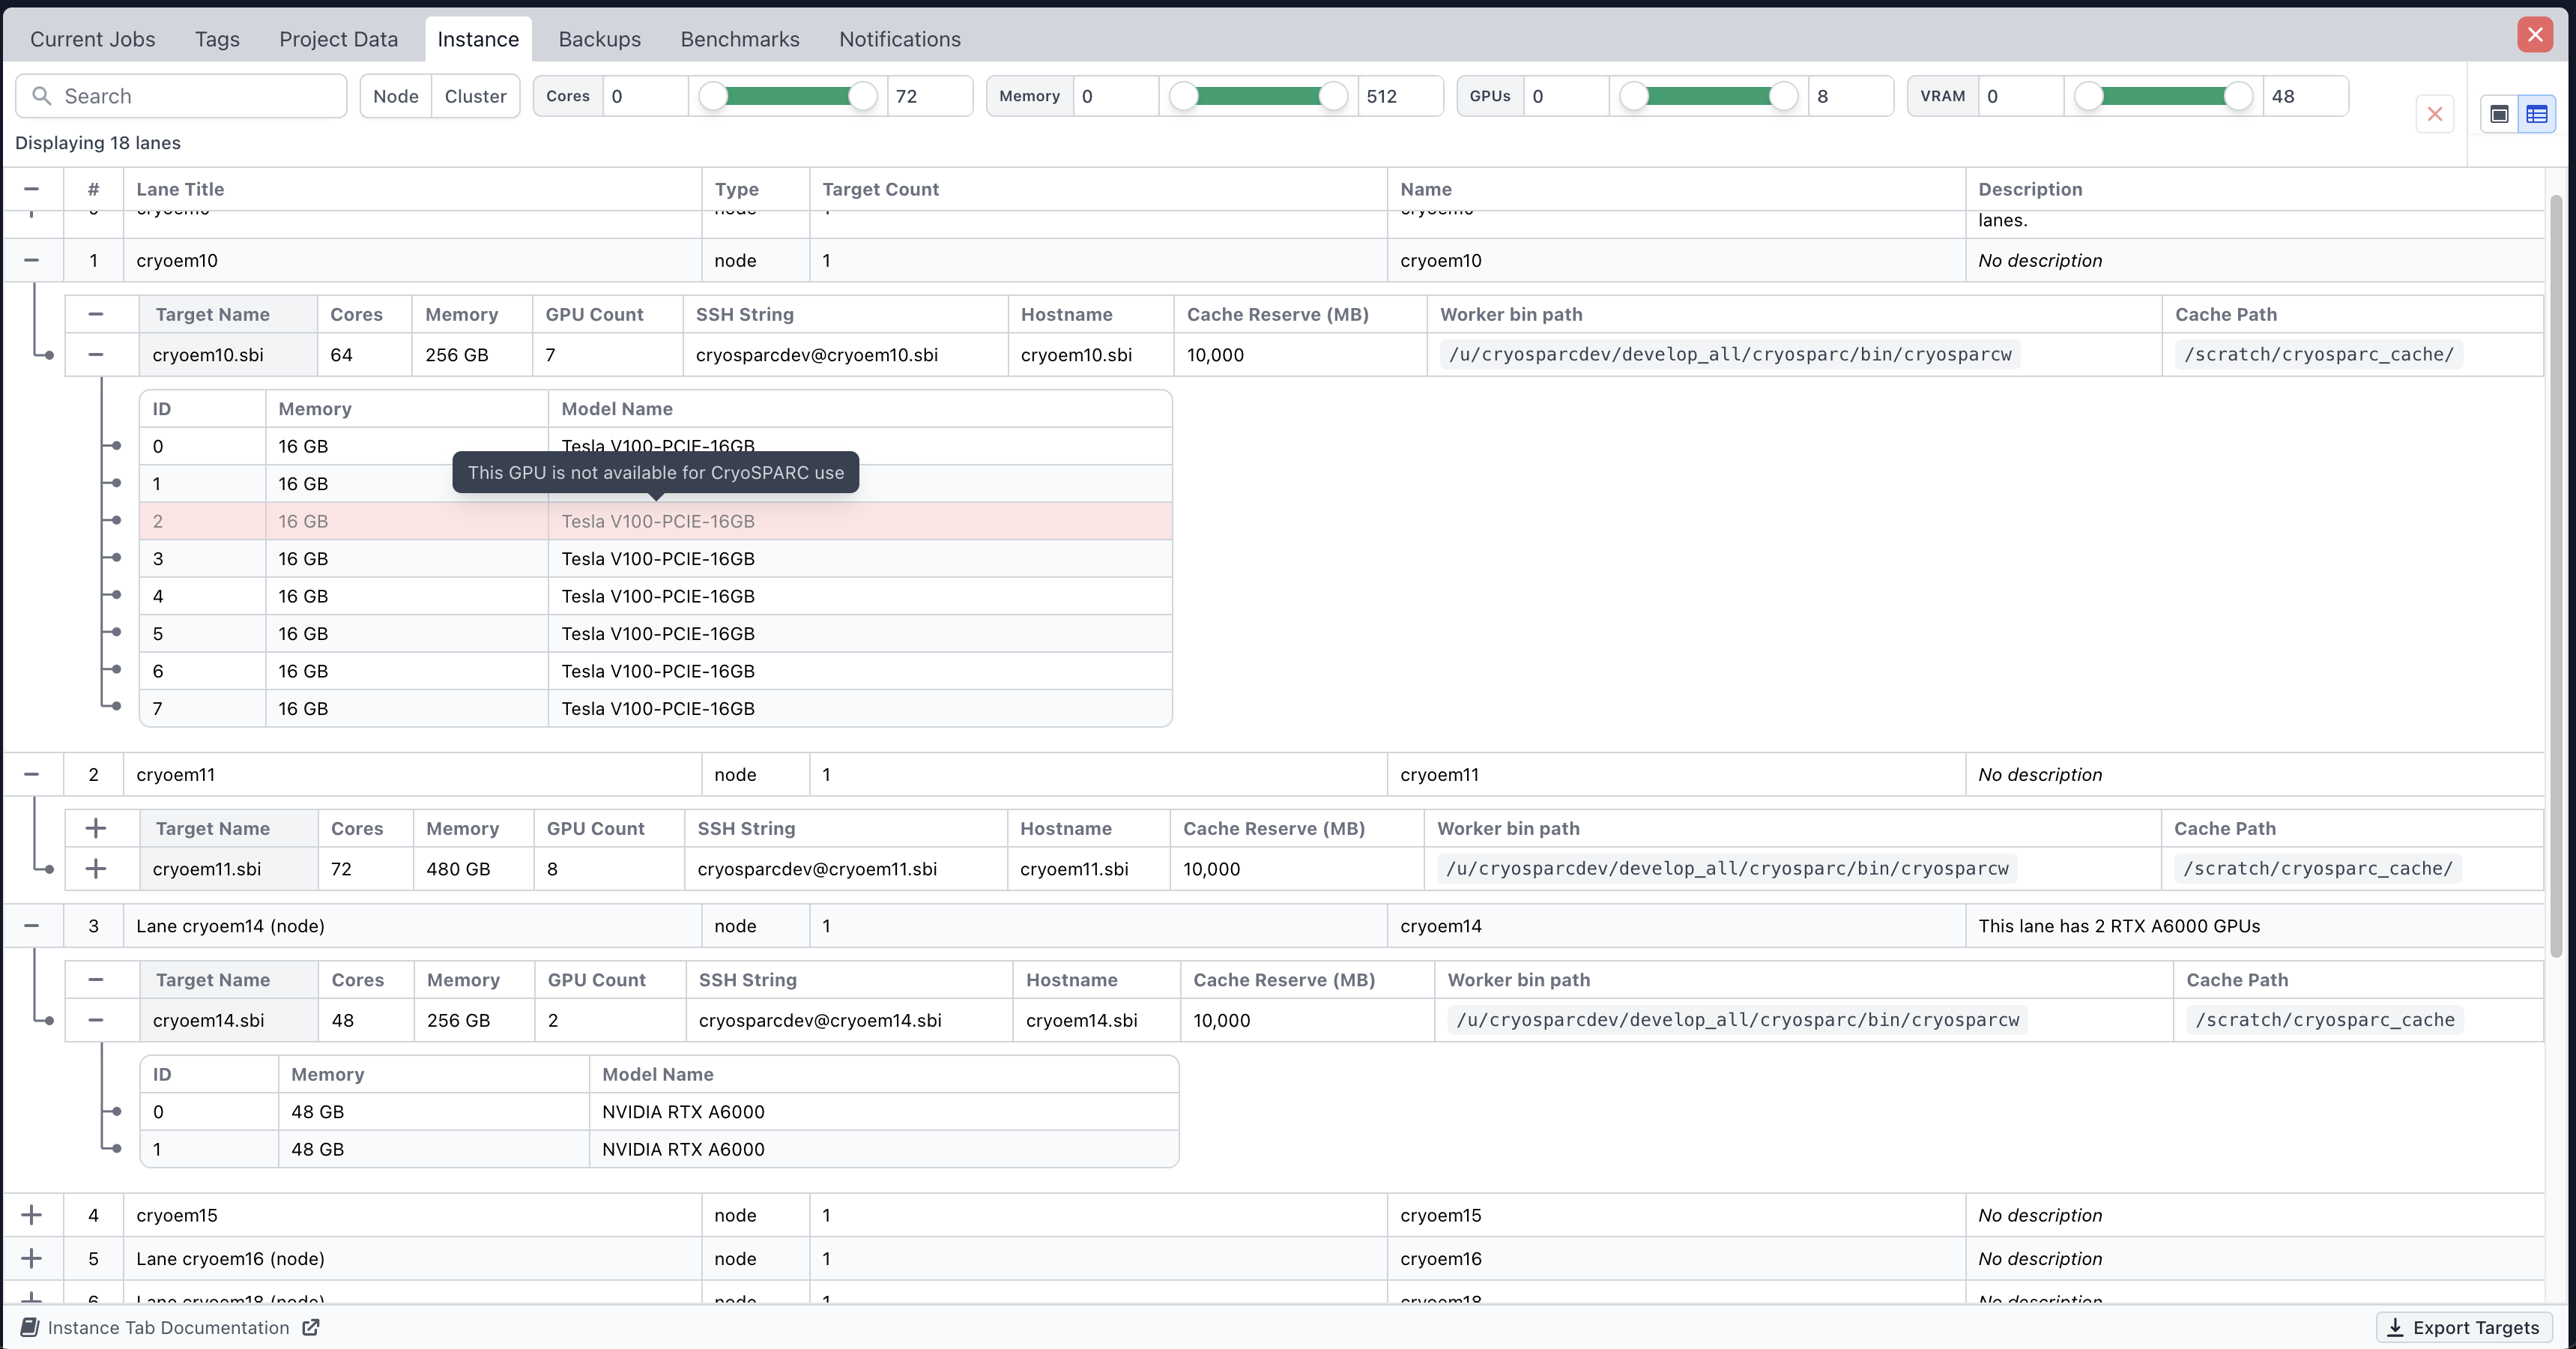2576x1349 pixels.
Task: Collapse the cryoem10 lane row
Action: [x=32, y=260]
